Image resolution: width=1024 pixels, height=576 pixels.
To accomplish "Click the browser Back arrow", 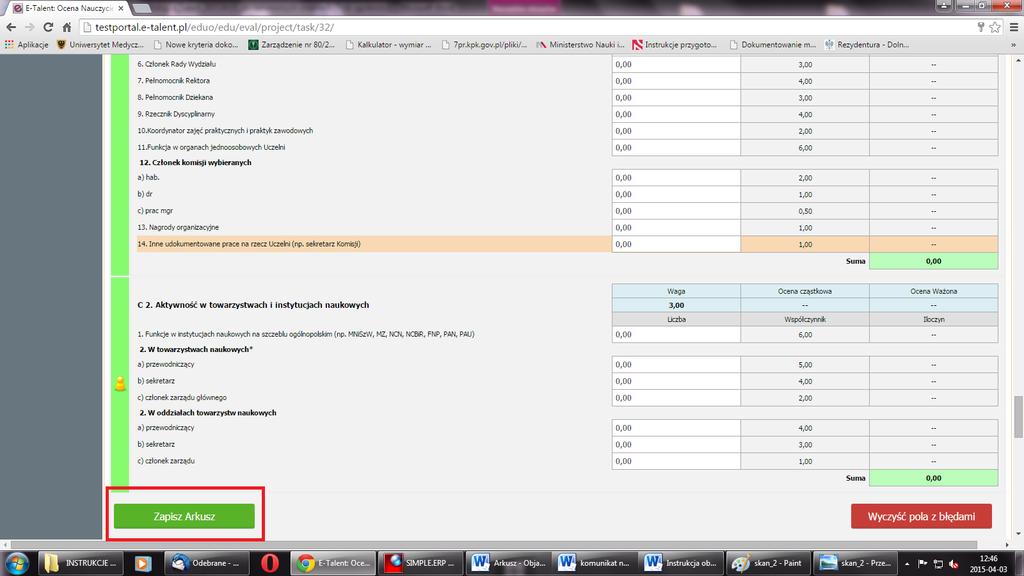I will coord(11,27).
